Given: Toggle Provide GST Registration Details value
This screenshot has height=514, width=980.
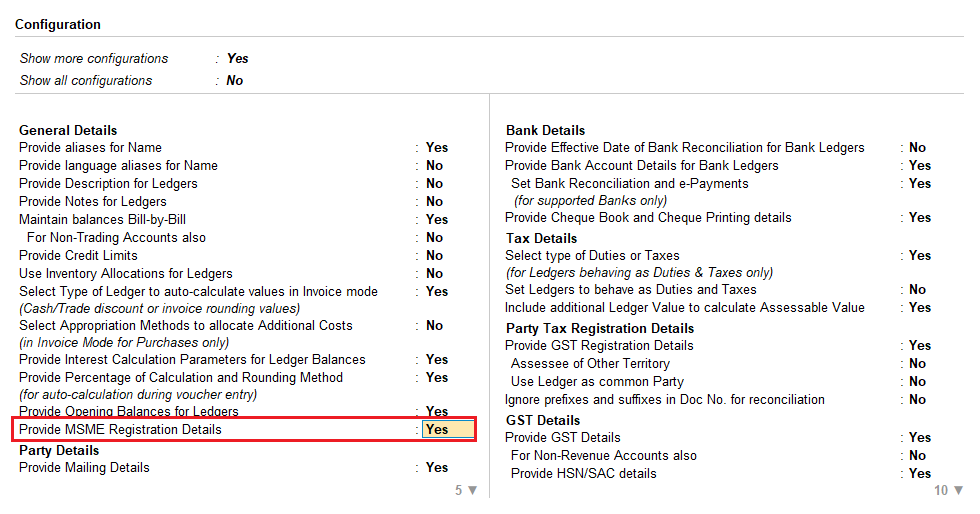Looking at the screenshot, I should [920, 346].
